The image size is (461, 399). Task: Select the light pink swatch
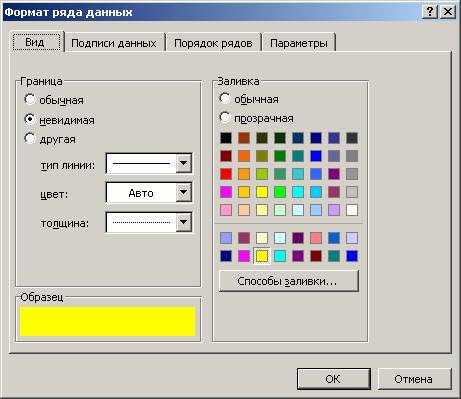[x=226, y=210]
